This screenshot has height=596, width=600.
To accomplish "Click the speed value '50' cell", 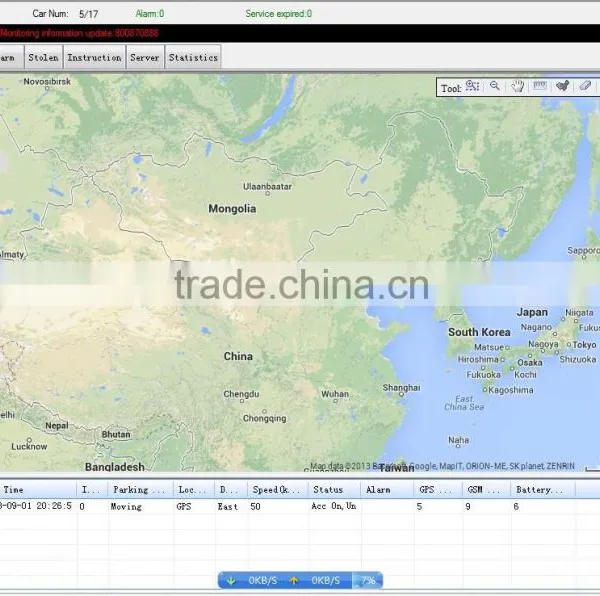I will [x=255, y=506].
